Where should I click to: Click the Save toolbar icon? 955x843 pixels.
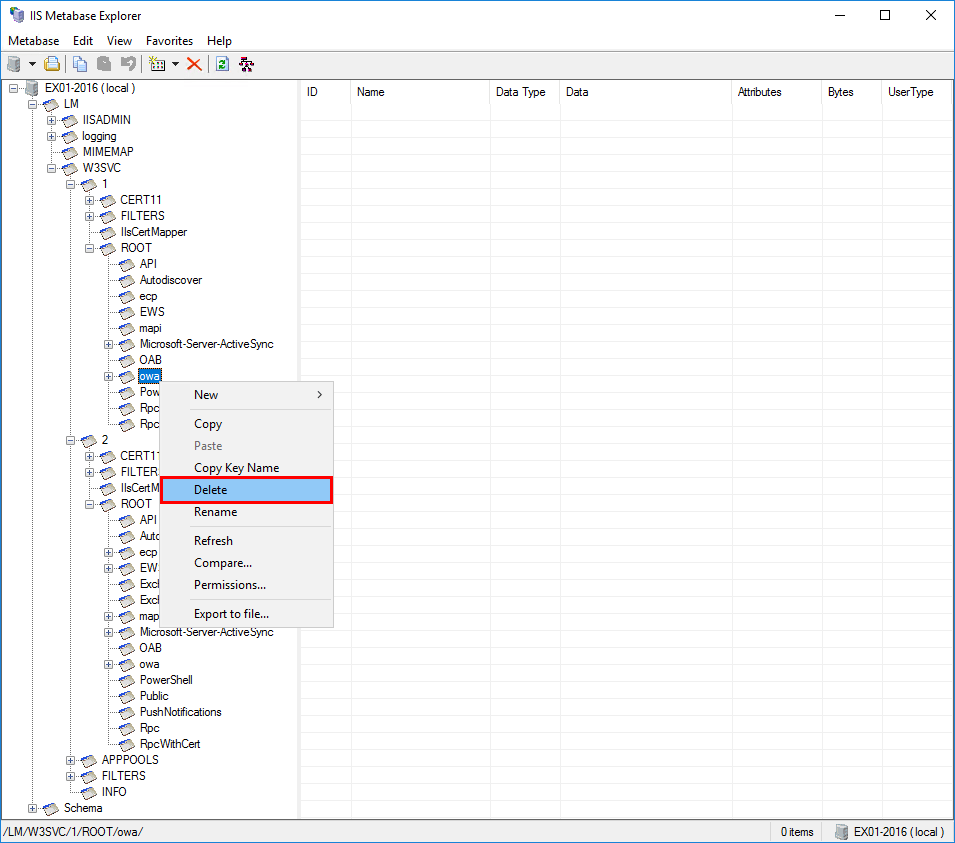[x=50, y=63]
